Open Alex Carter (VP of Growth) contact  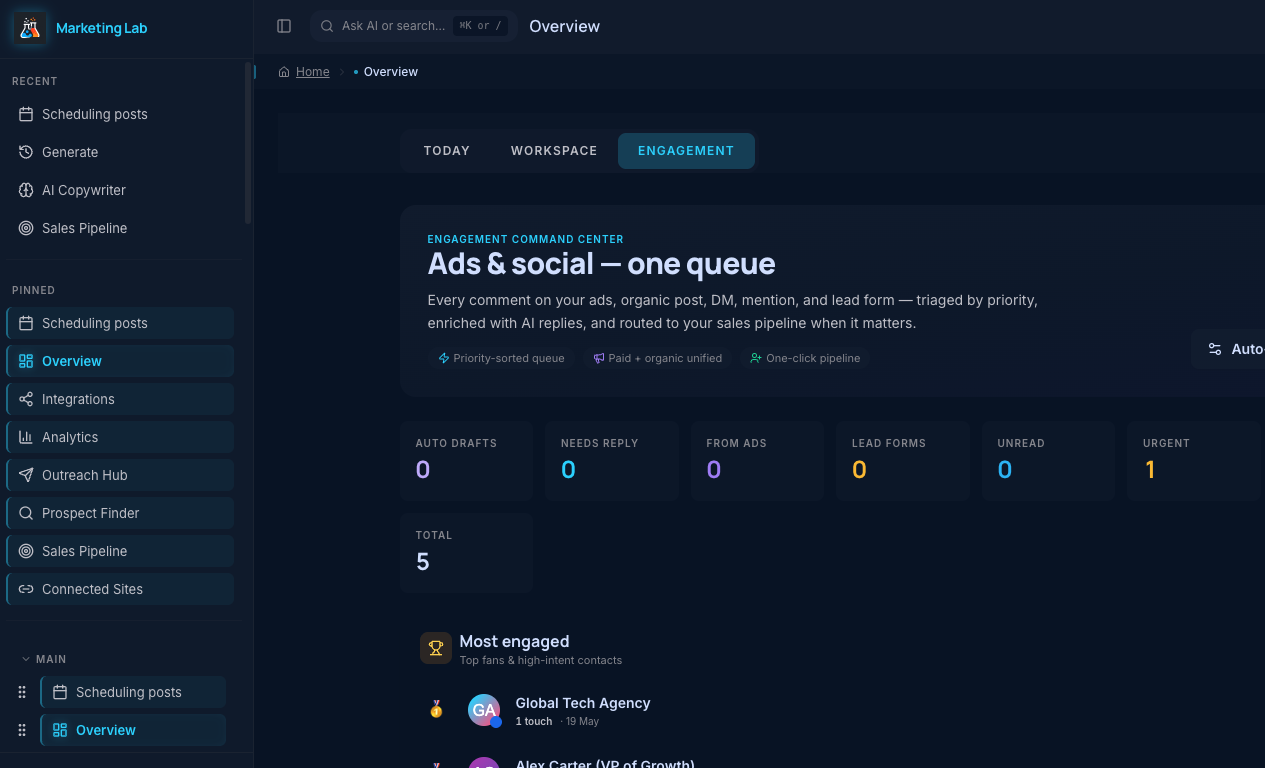605,763
